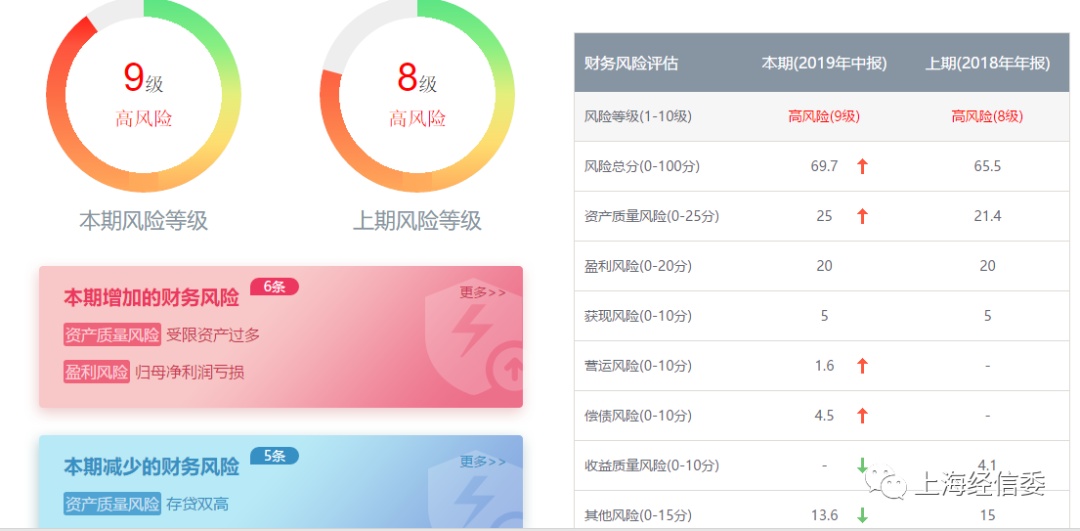
Task: Click the 本期(2019年中报) column header
Action: click(x=824, y=63)
